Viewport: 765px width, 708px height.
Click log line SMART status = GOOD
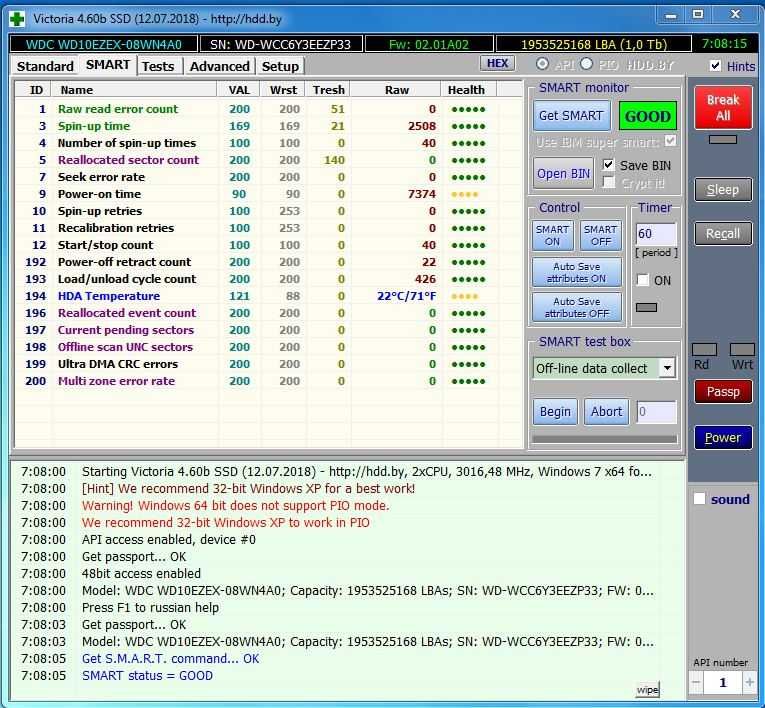point(147,675)
